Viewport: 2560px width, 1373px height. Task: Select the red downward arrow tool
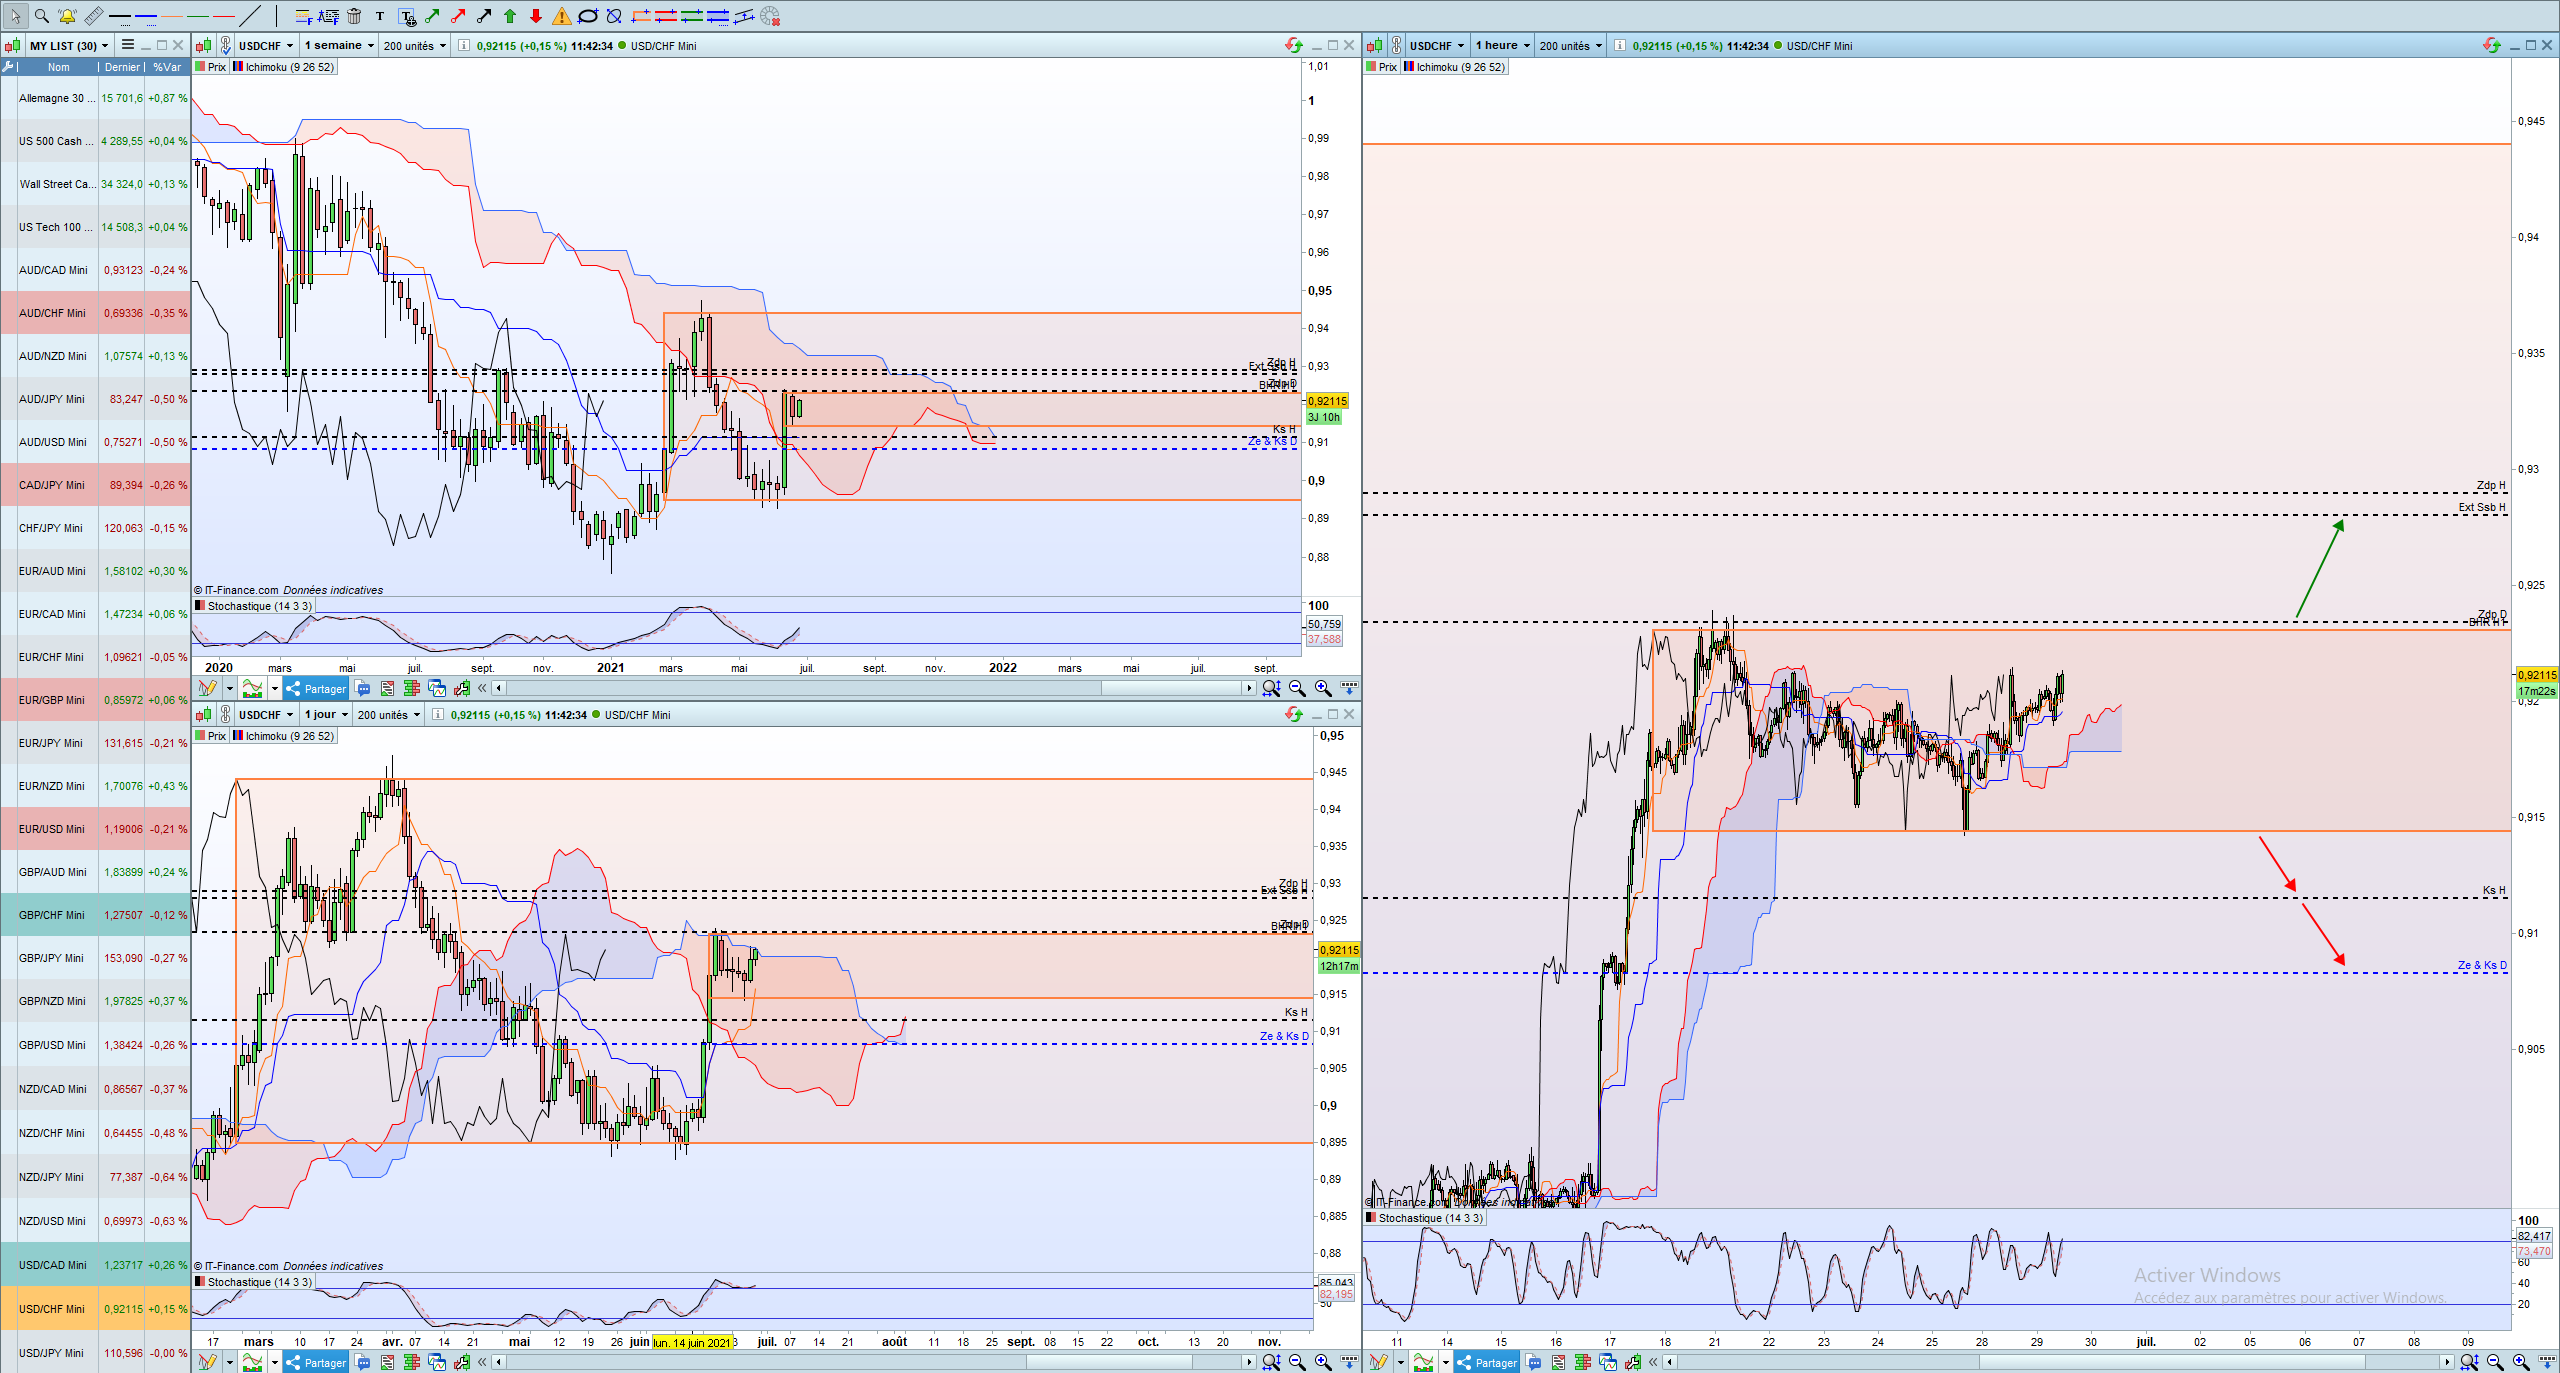pyautogui.click(x=536, y=16)
